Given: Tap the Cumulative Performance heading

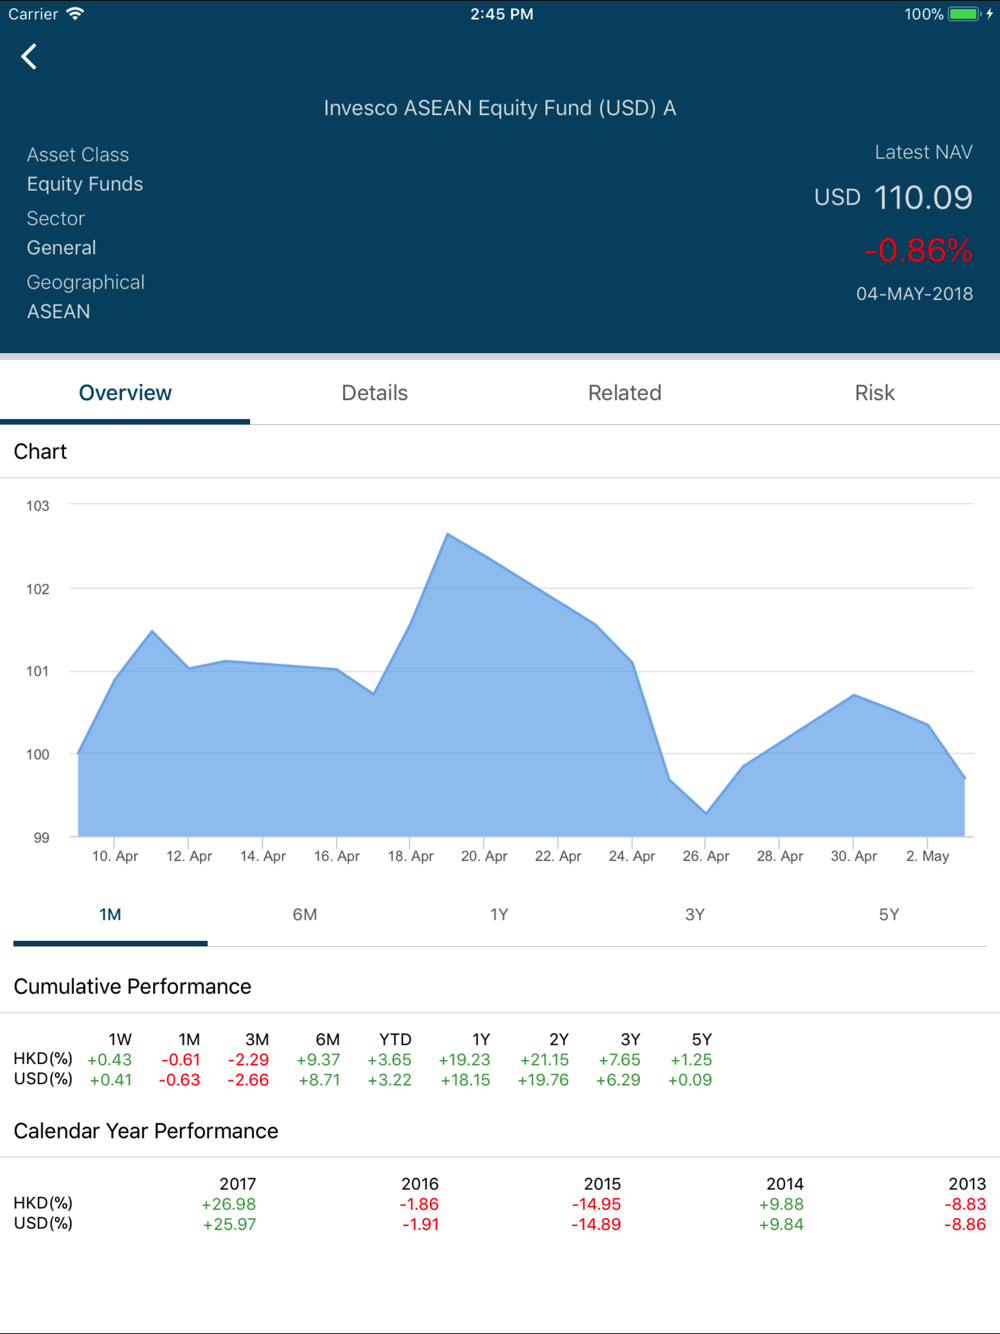Looking at the screenshot, I should [x=132, y=987].
